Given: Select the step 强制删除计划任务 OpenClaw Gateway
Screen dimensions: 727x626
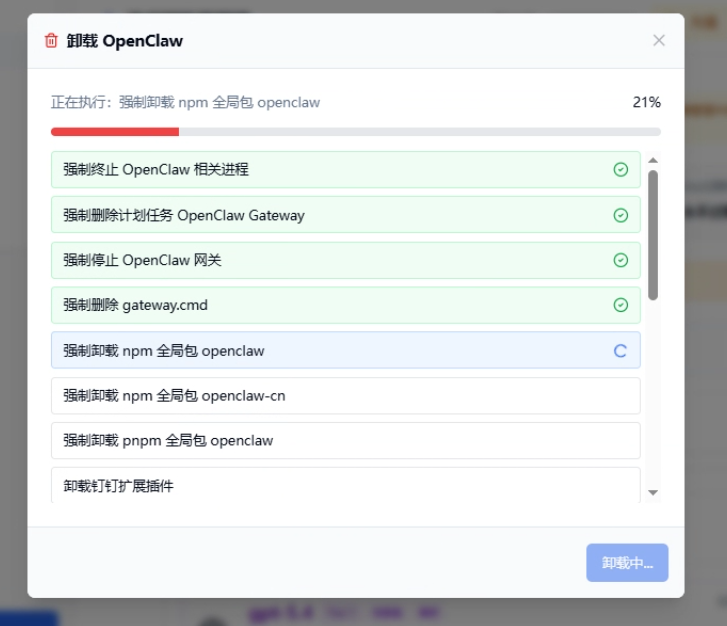Looking at the screenshot, I should [345, 215].
